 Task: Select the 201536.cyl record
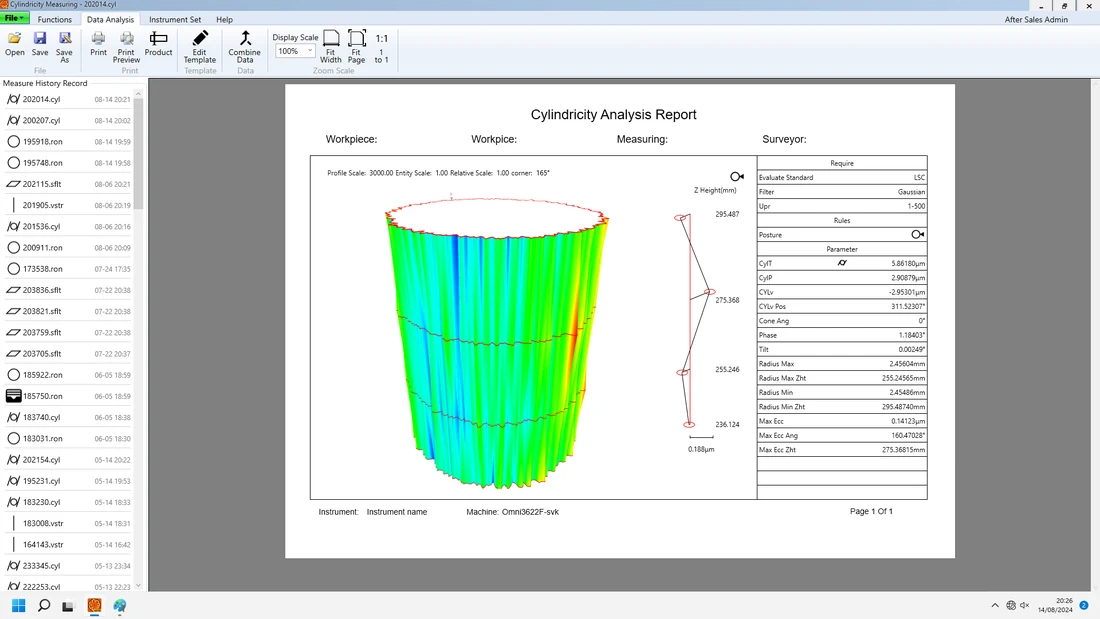[x=68, y=227]
